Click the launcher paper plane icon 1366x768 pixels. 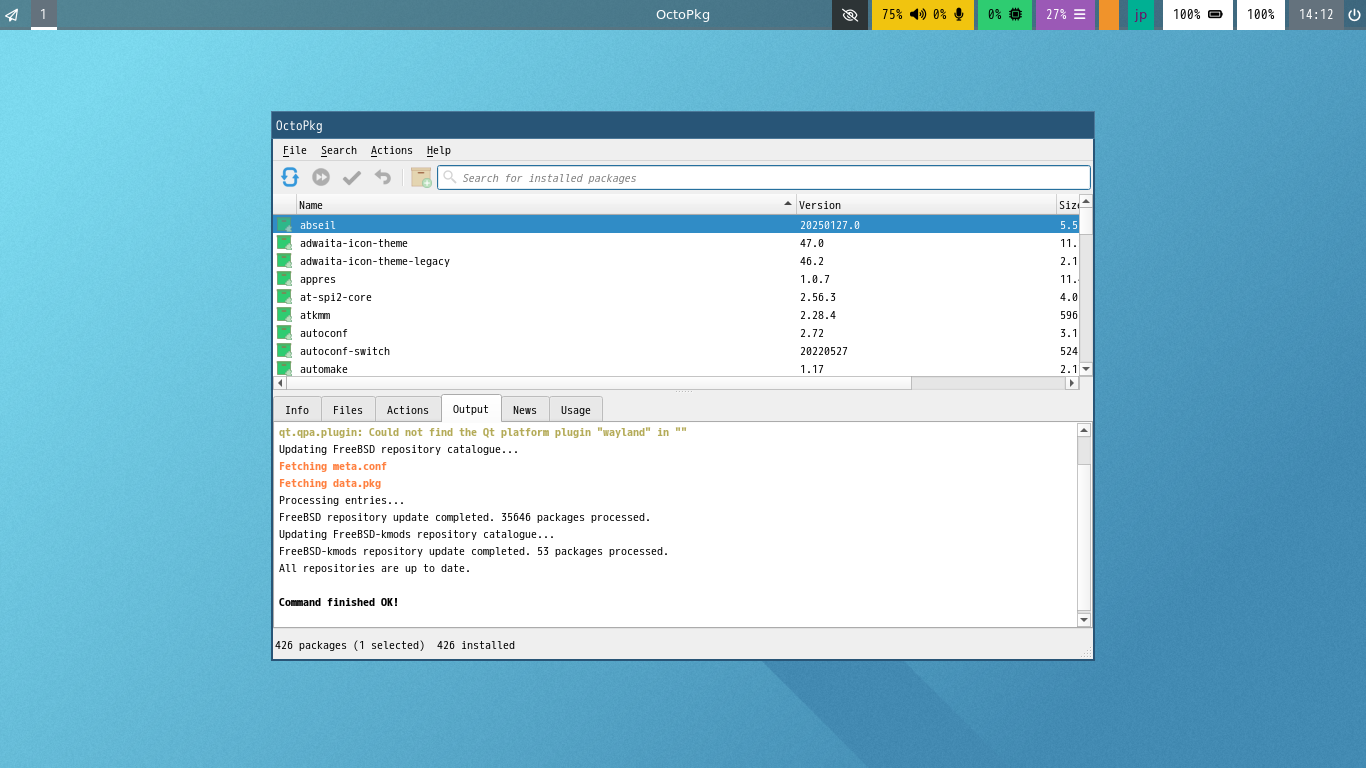(12, 15)
